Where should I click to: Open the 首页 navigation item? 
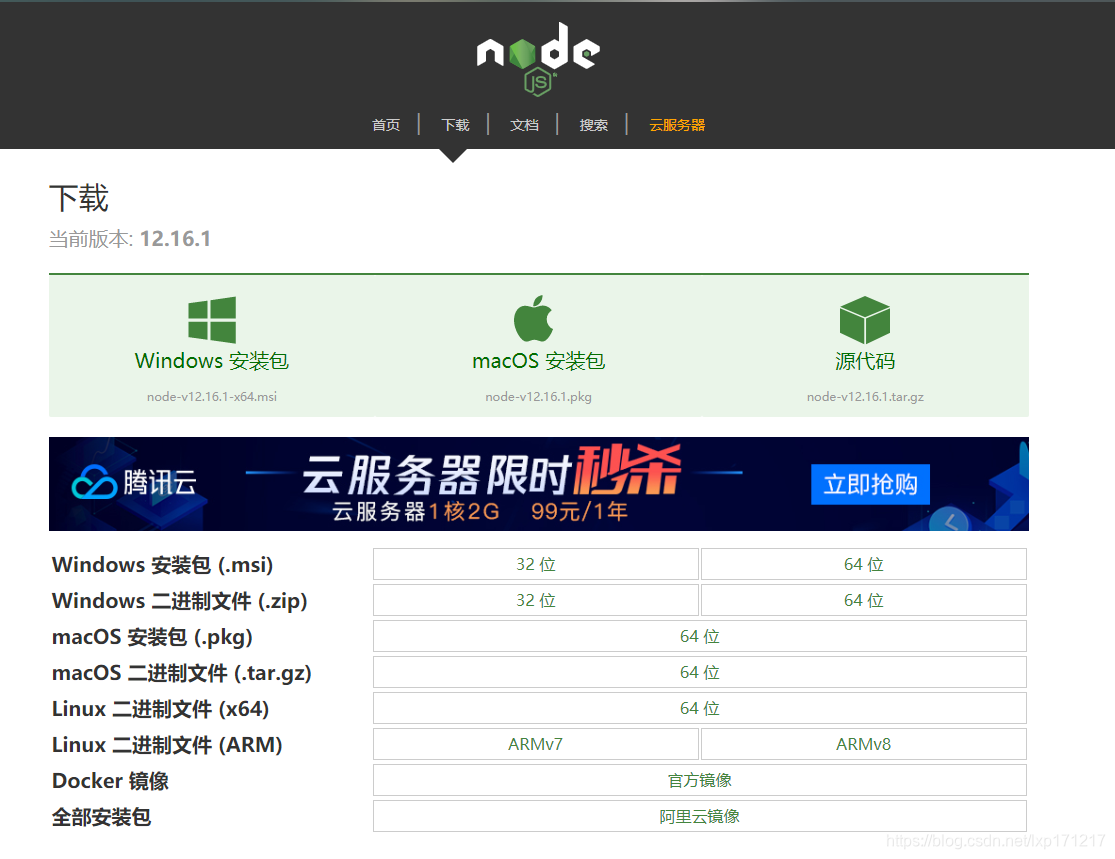tap(386, 125)
